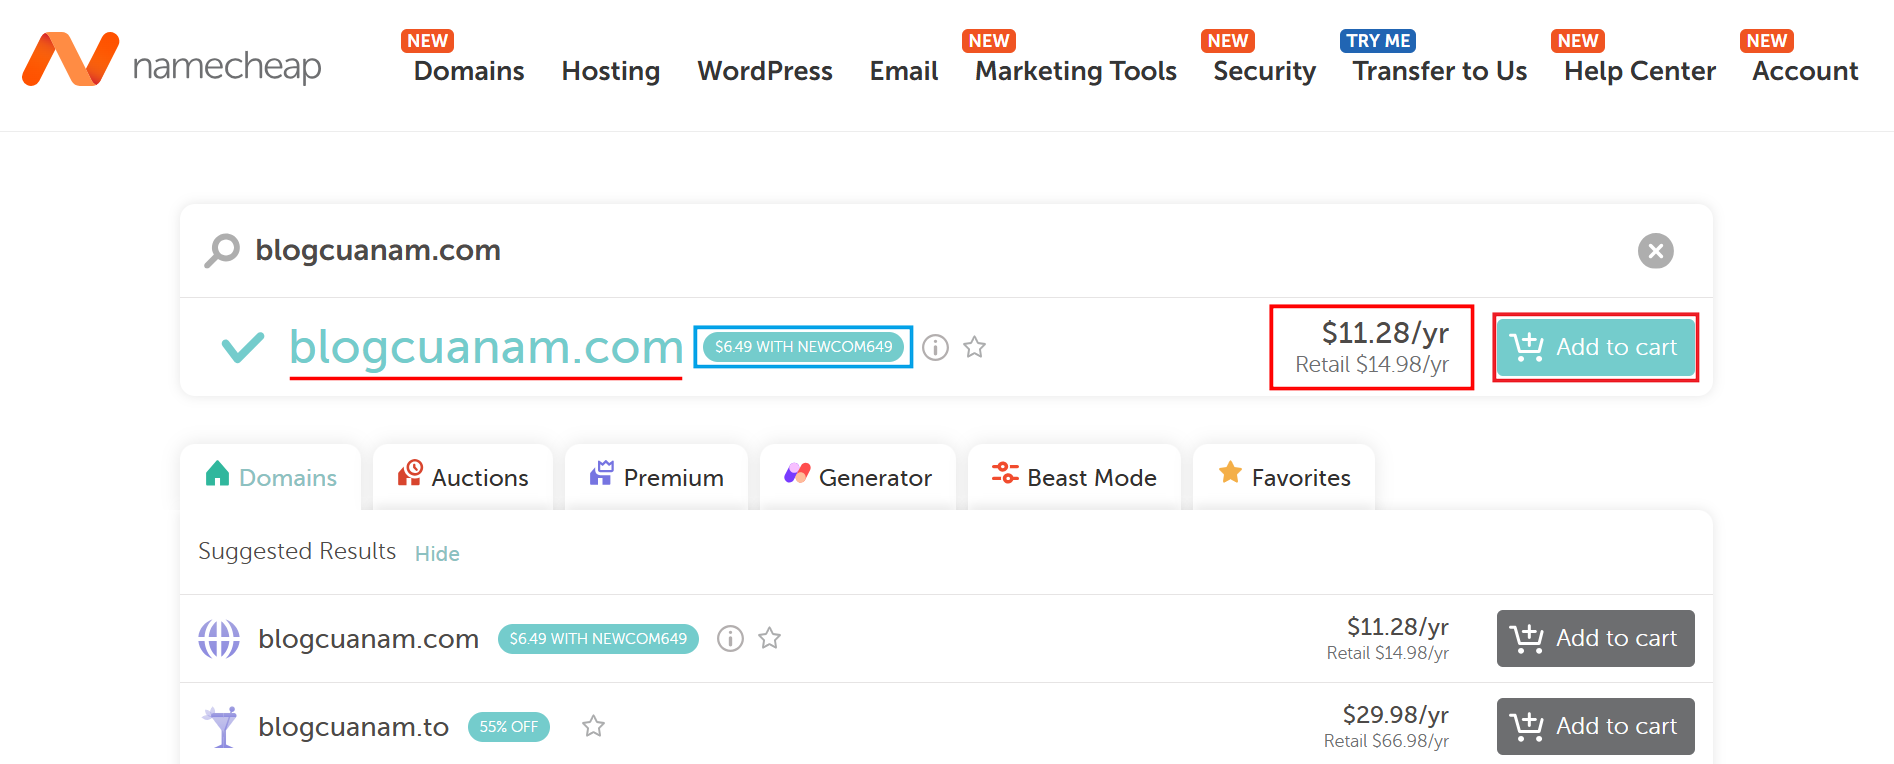
Task: Open info icon in suggested blogcuanam.com row
Action: 731,639
